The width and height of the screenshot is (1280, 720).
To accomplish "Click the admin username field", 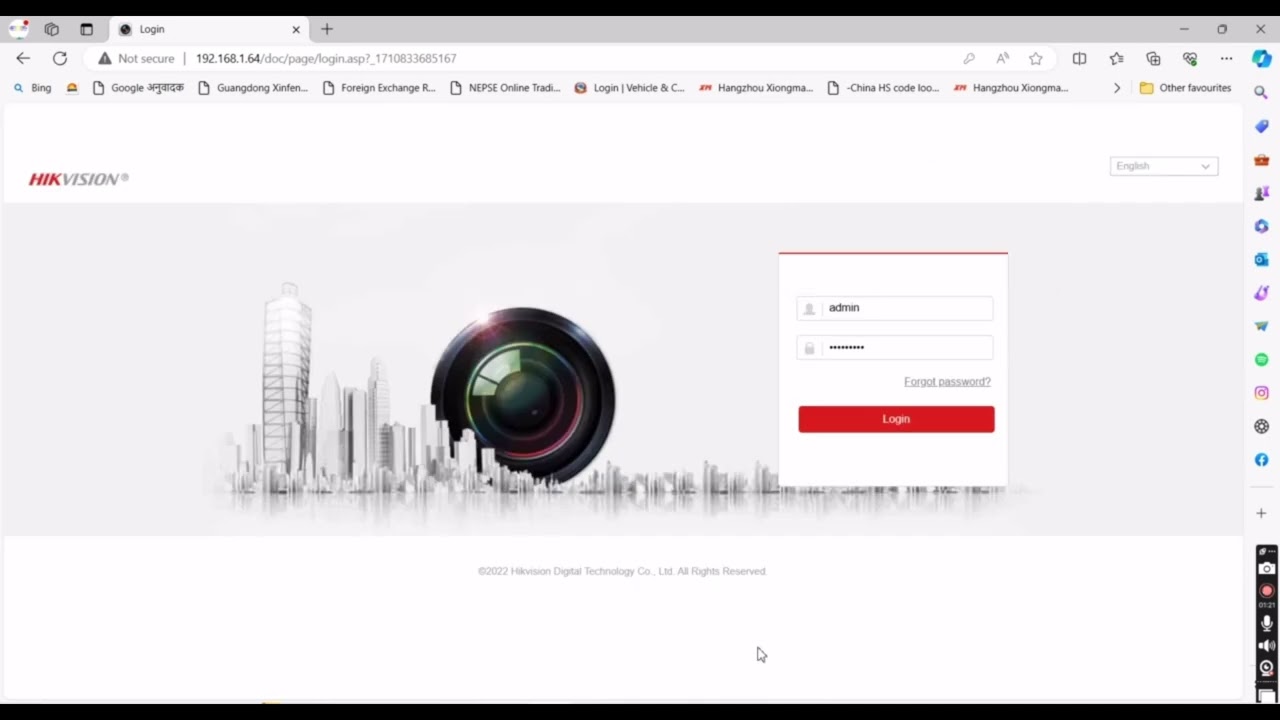I will click(895, 308).
